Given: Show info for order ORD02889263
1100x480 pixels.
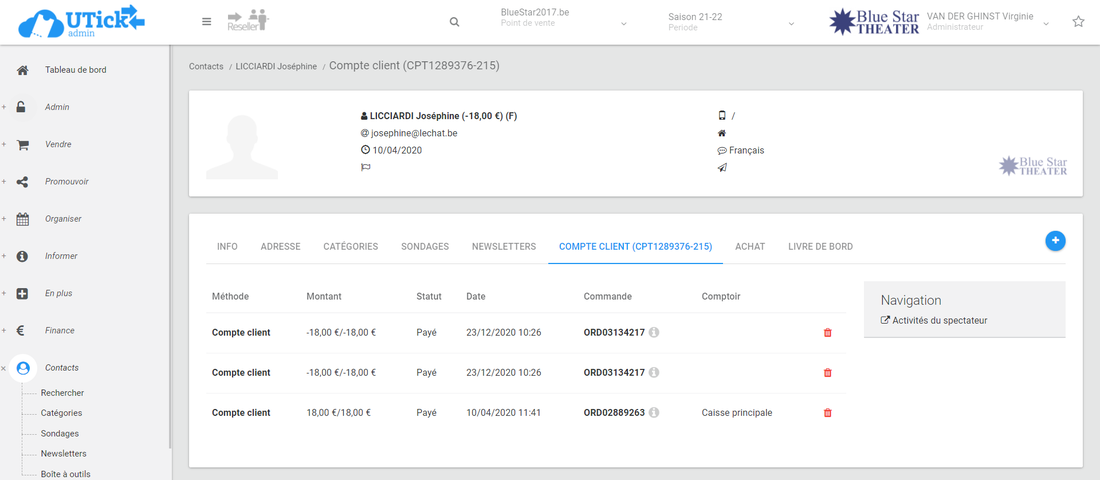Looking at the screenshot, I should pyautogui.click(x=654, y=413).
